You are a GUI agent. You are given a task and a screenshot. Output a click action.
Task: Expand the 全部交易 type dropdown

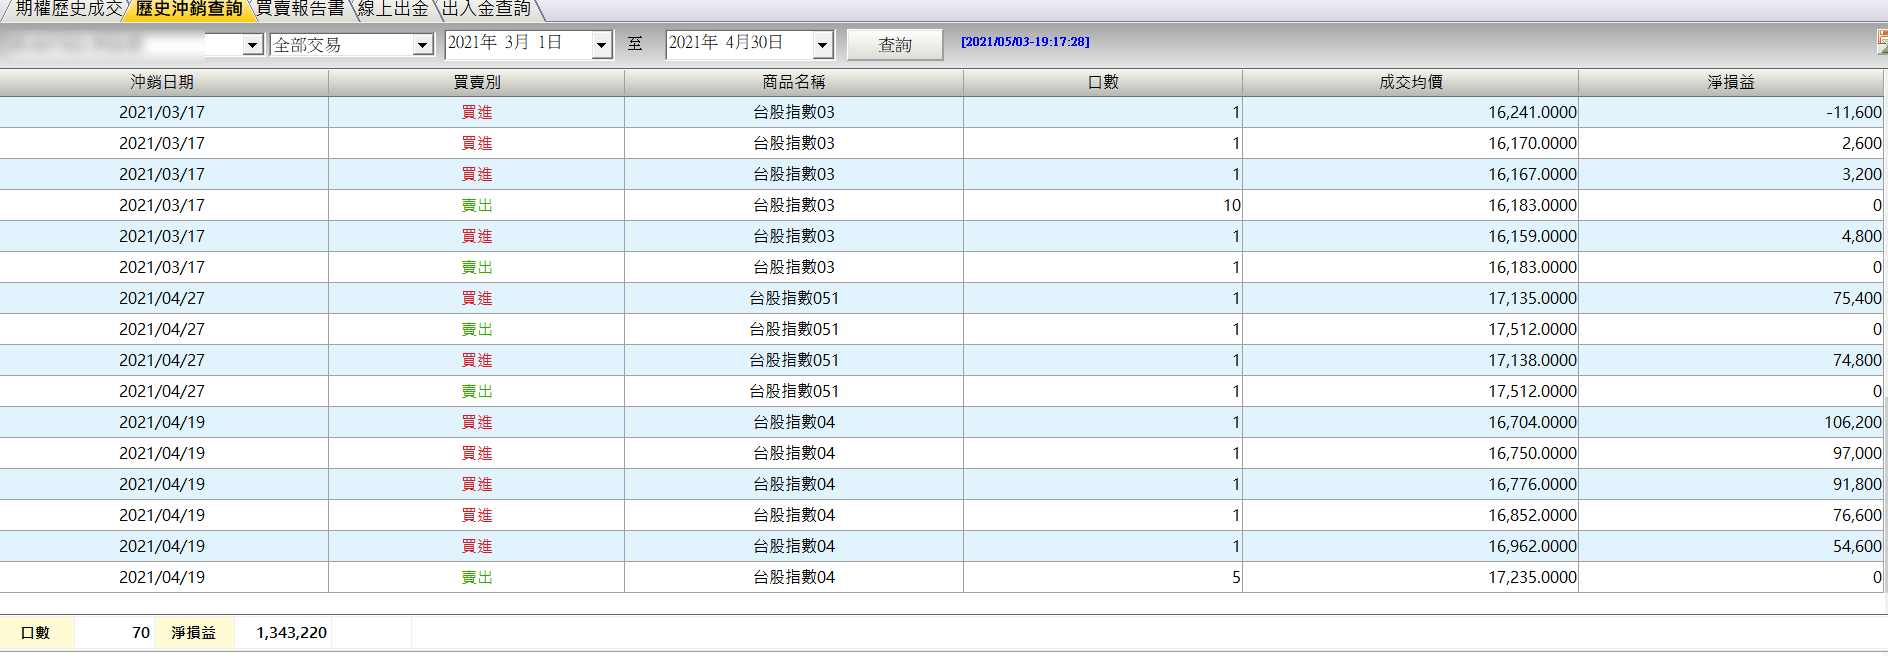coord(422,45)
